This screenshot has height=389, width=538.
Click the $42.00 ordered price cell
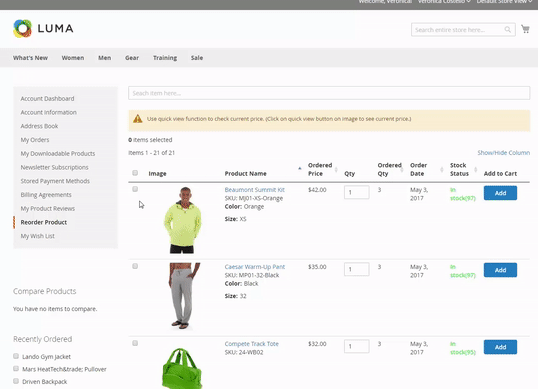(317, 190)
